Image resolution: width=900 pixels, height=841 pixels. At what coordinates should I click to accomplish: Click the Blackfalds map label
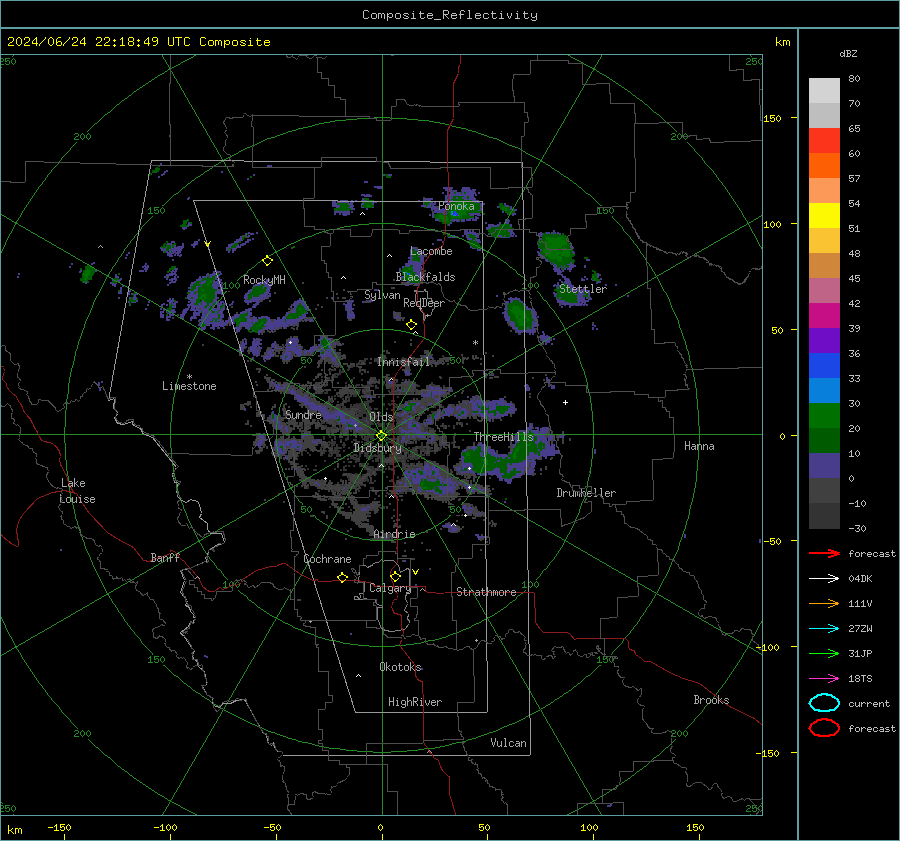[x=425, y=277]
